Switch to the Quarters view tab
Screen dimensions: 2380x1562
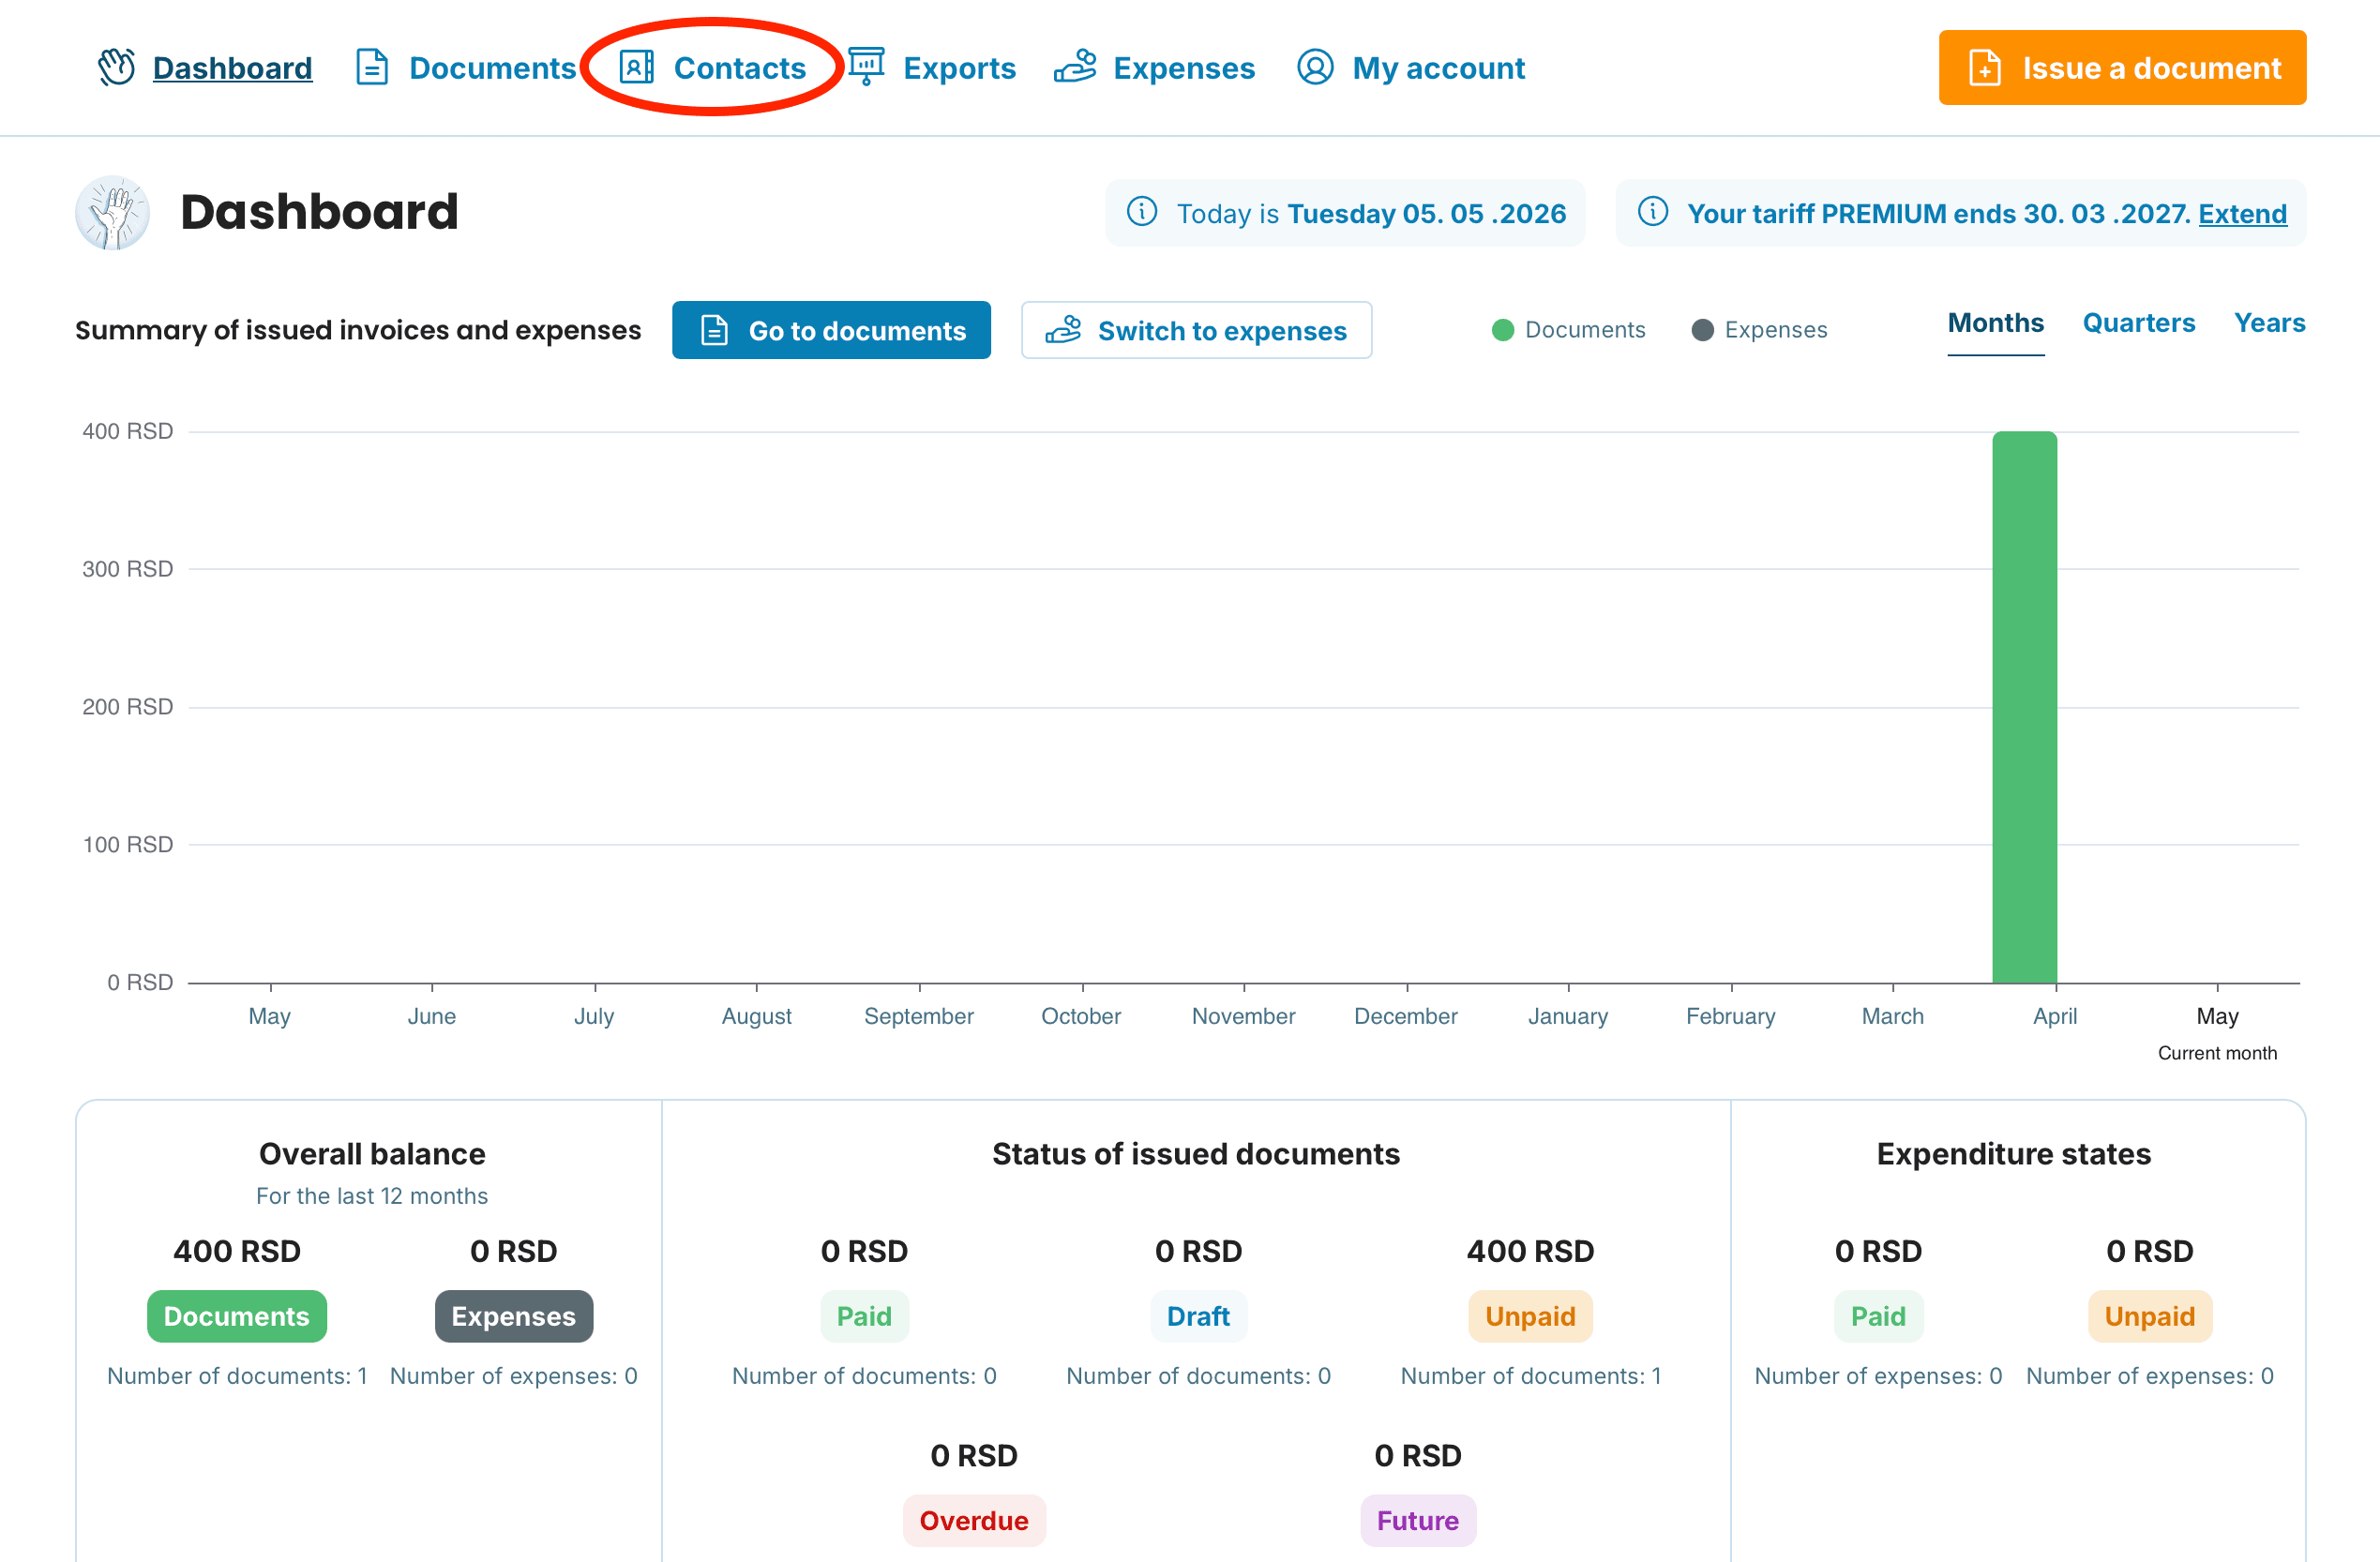coord(2138,323)
